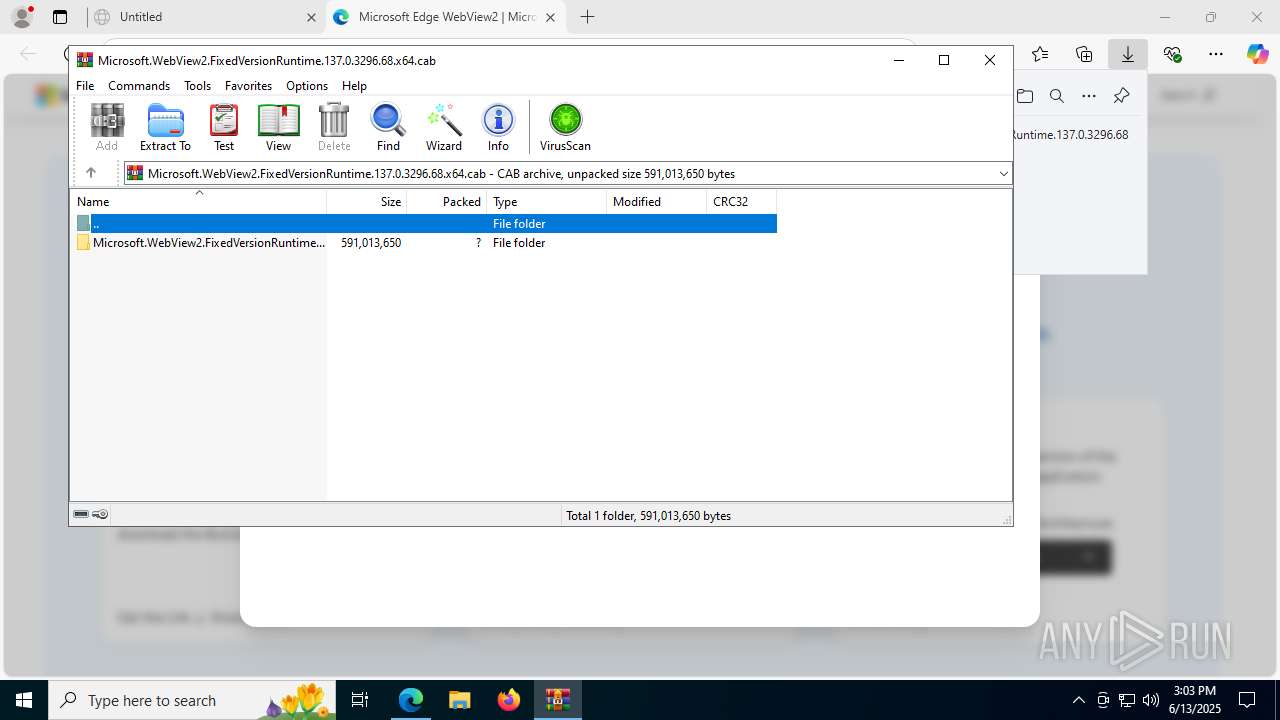Open the notification center icon
The width and height of the screenshot is (1280, 720).
[x=1247, y=700]
